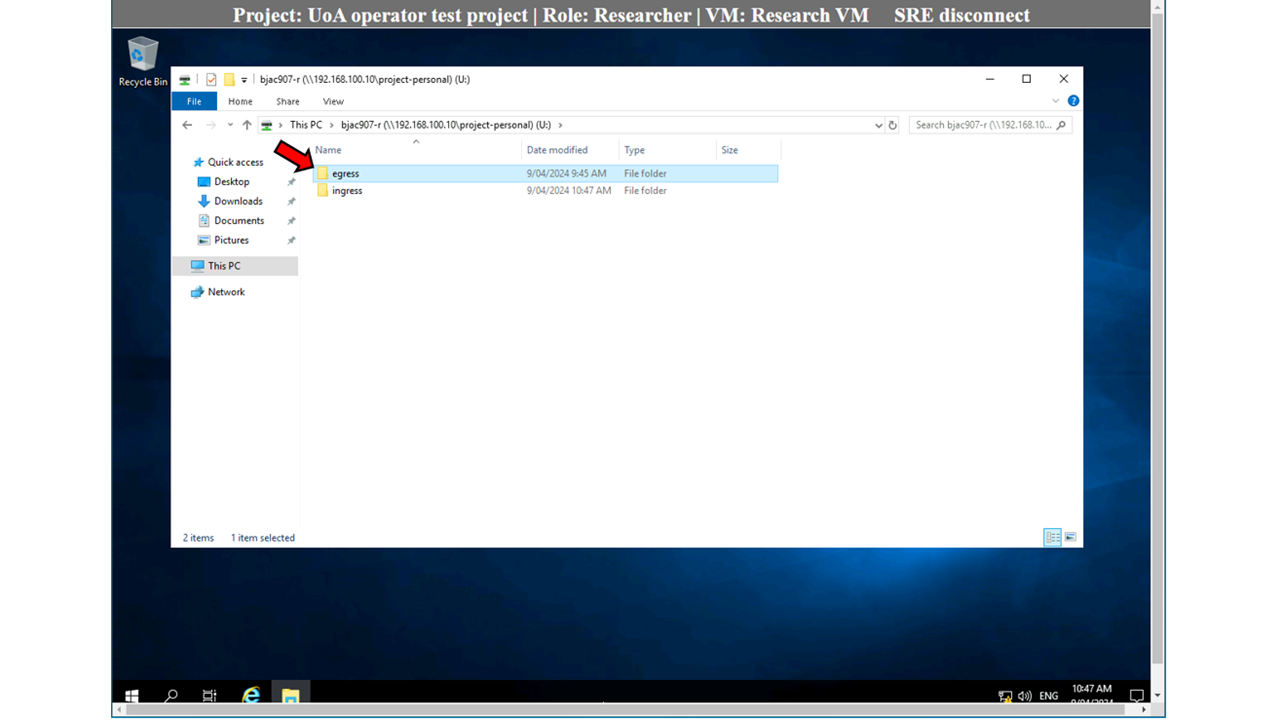The image size is (1280, 720).
Task: Open the View ribbon tab
Action: coord(333,101)
